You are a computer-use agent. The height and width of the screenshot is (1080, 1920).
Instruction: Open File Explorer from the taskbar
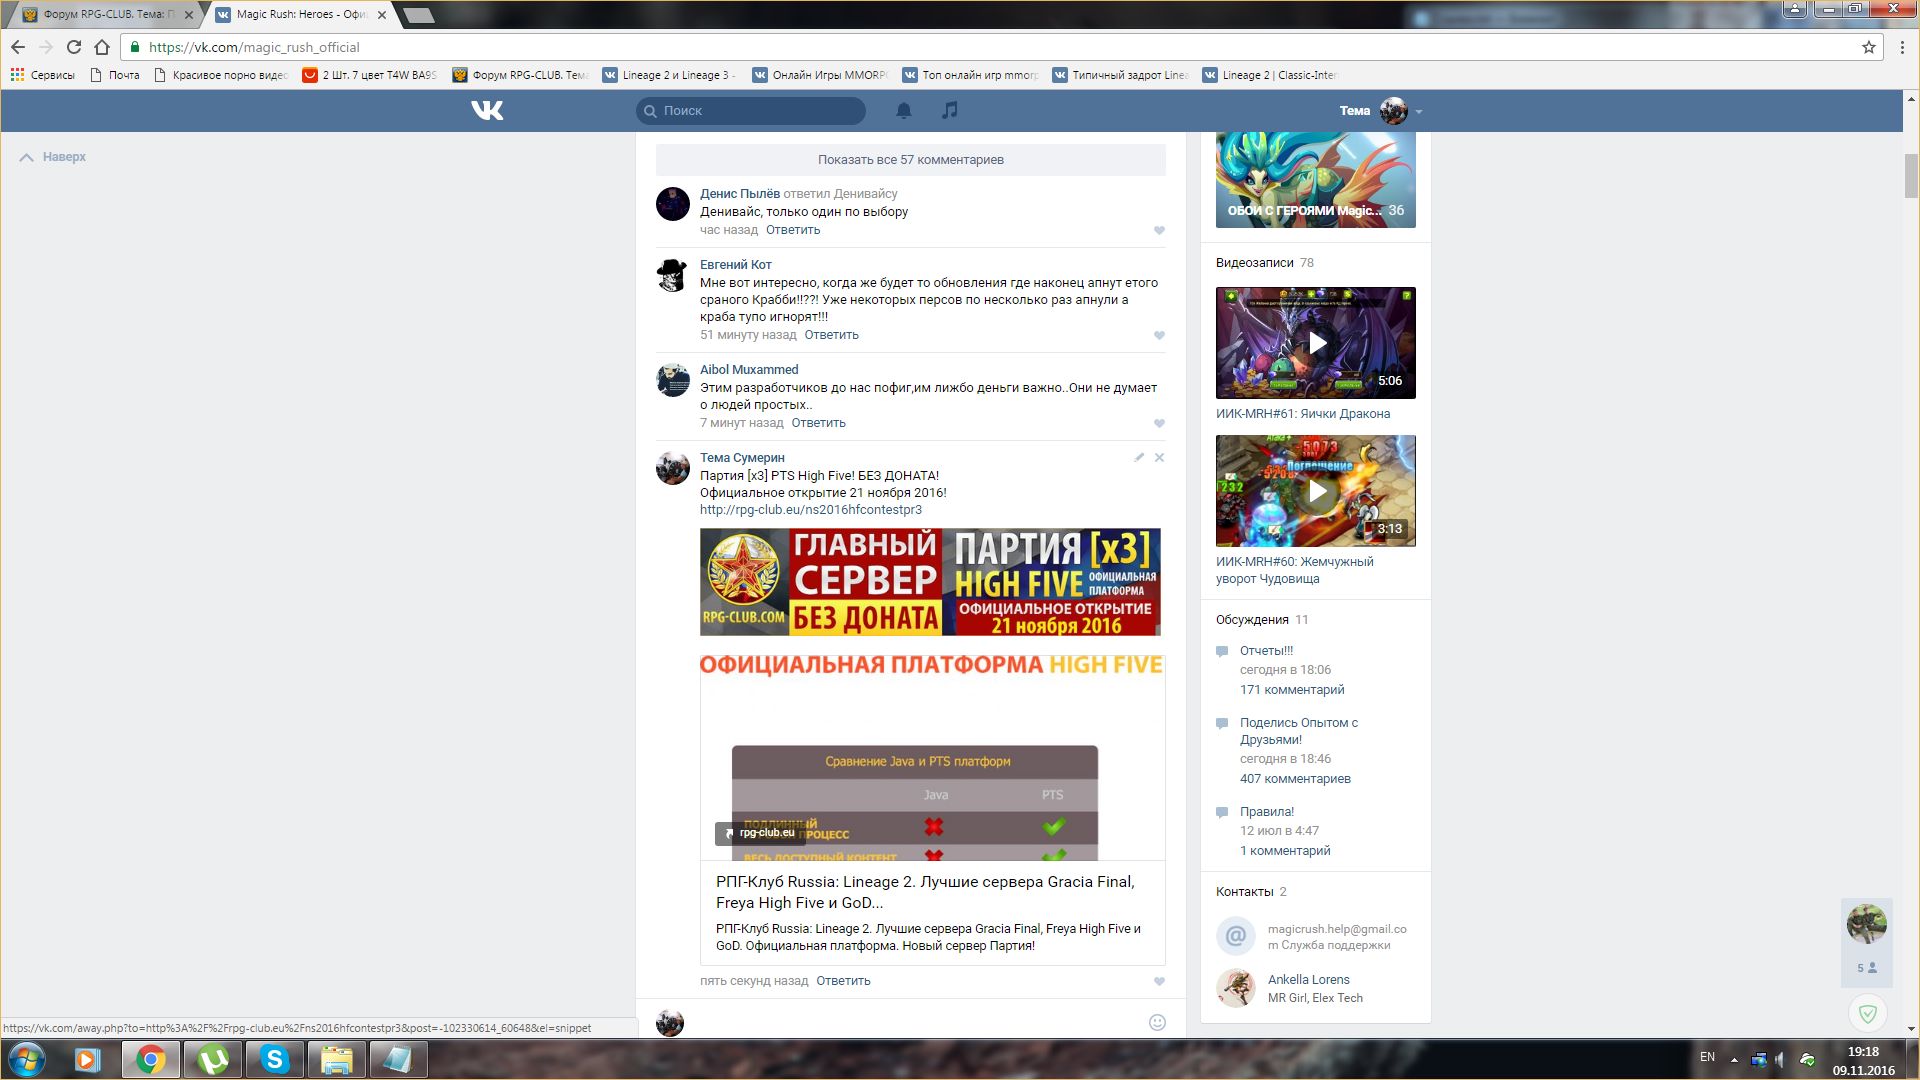[336, 1059]
